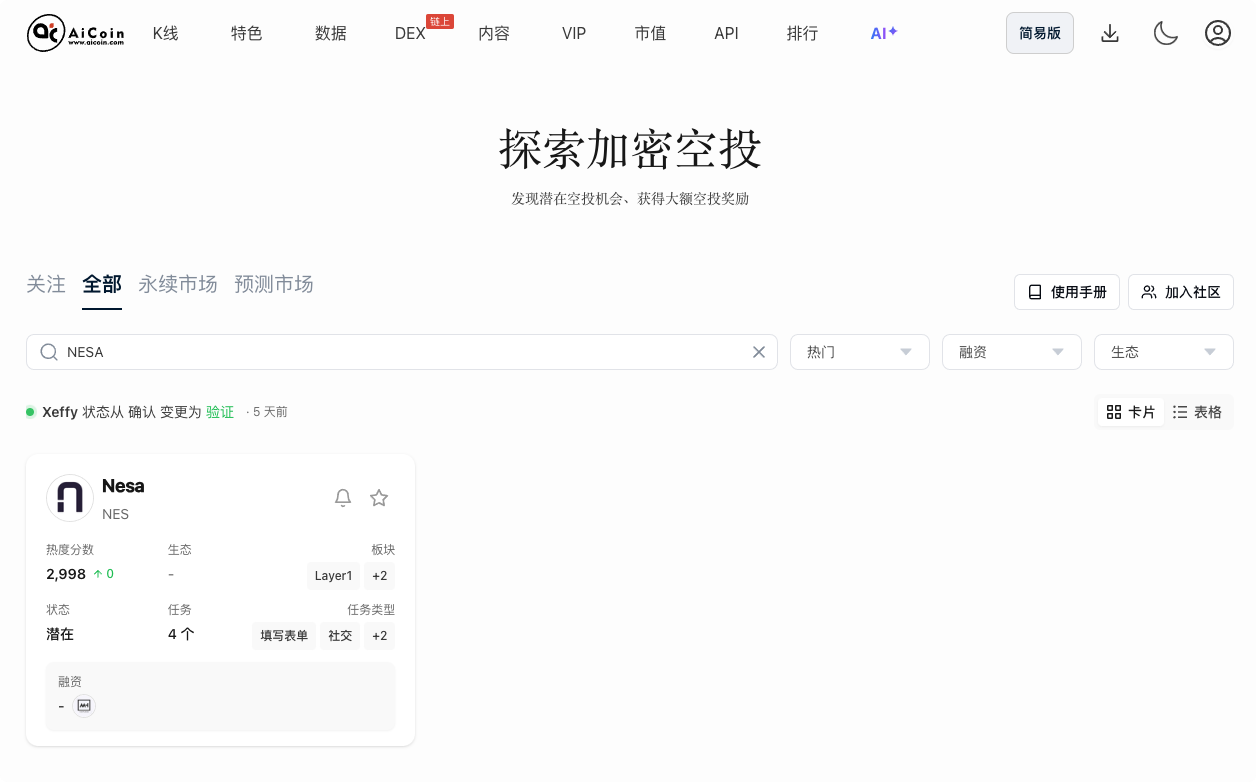1256x782 pixels.
Task: Select the 全部 tab
Action: 102,285
